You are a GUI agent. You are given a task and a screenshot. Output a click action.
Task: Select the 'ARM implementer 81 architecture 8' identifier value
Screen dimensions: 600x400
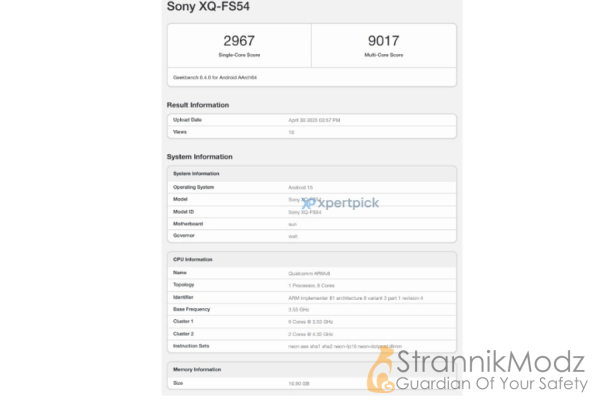coord(355,298)
